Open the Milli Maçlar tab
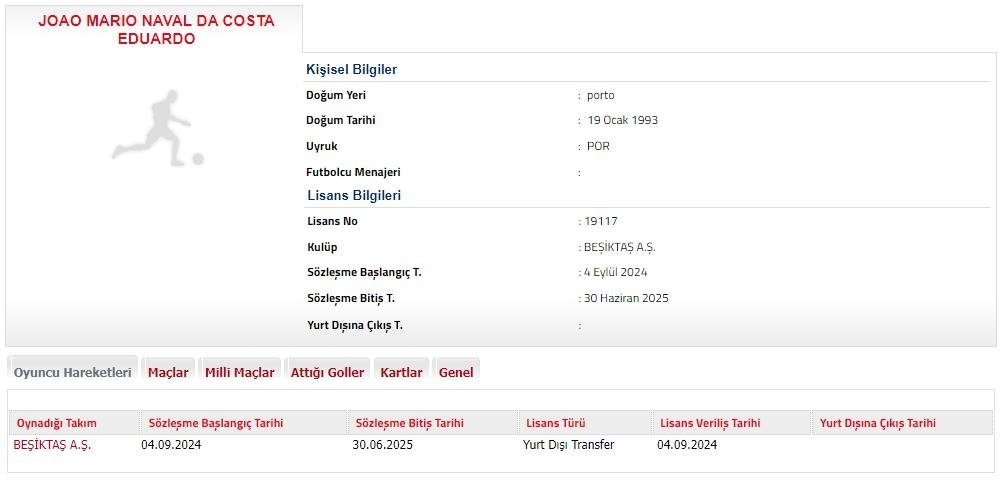This screenshot has width=1008, height=498. pyautogui.click(x=239, y=372)
